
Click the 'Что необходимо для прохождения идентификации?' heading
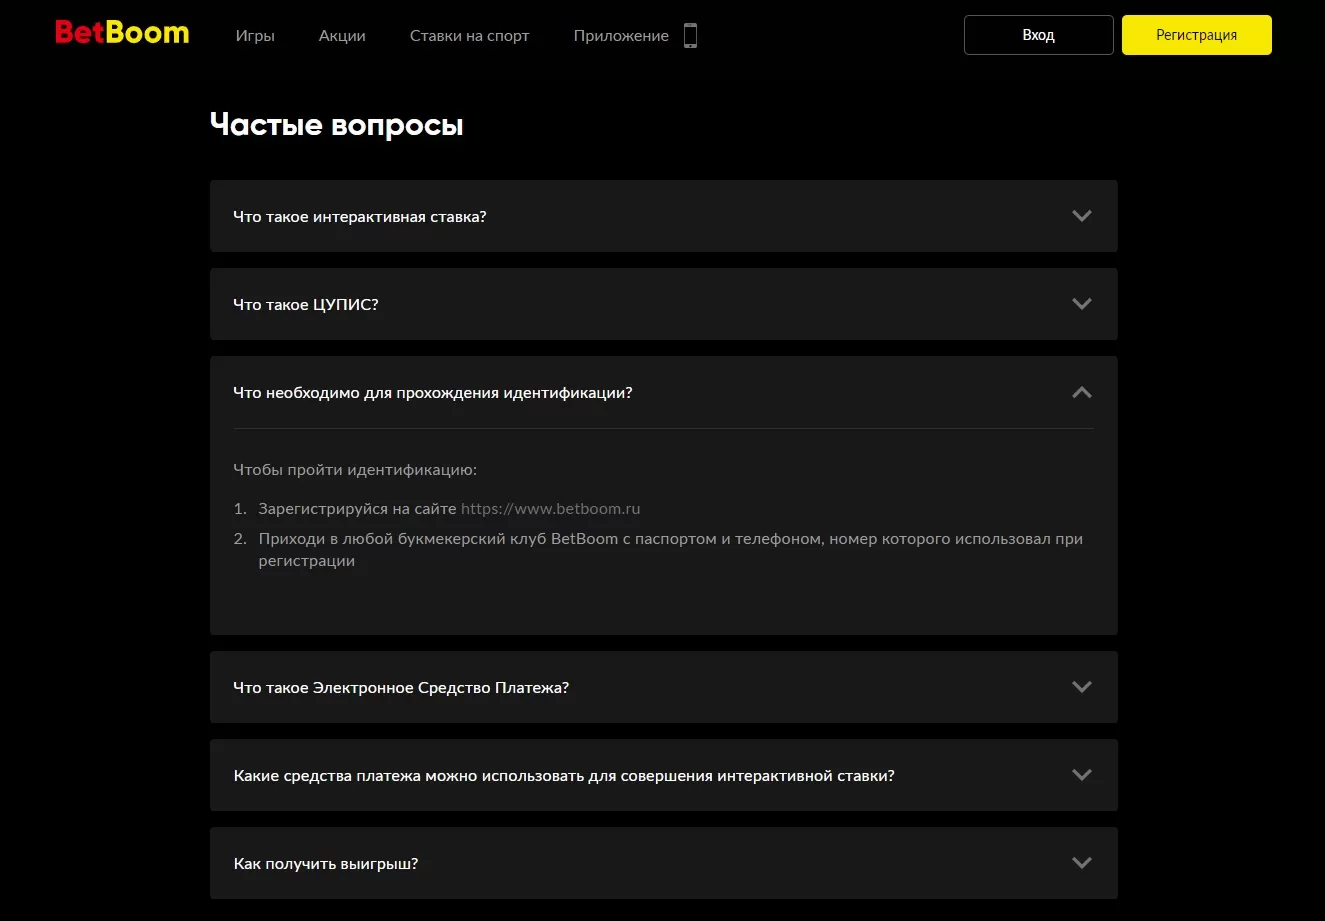tap(433, 392)
